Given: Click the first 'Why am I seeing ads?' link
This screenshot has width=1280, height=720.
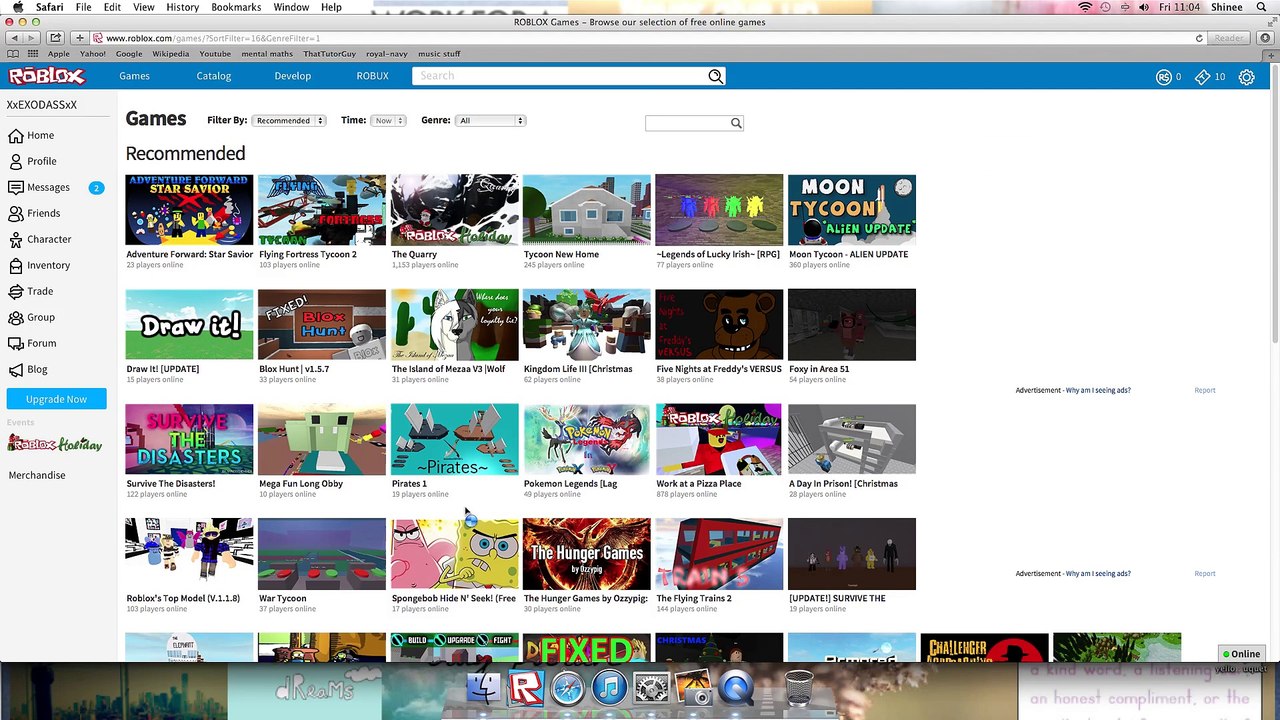Looking at the screenshot, I should click(x=1098, y=390).
